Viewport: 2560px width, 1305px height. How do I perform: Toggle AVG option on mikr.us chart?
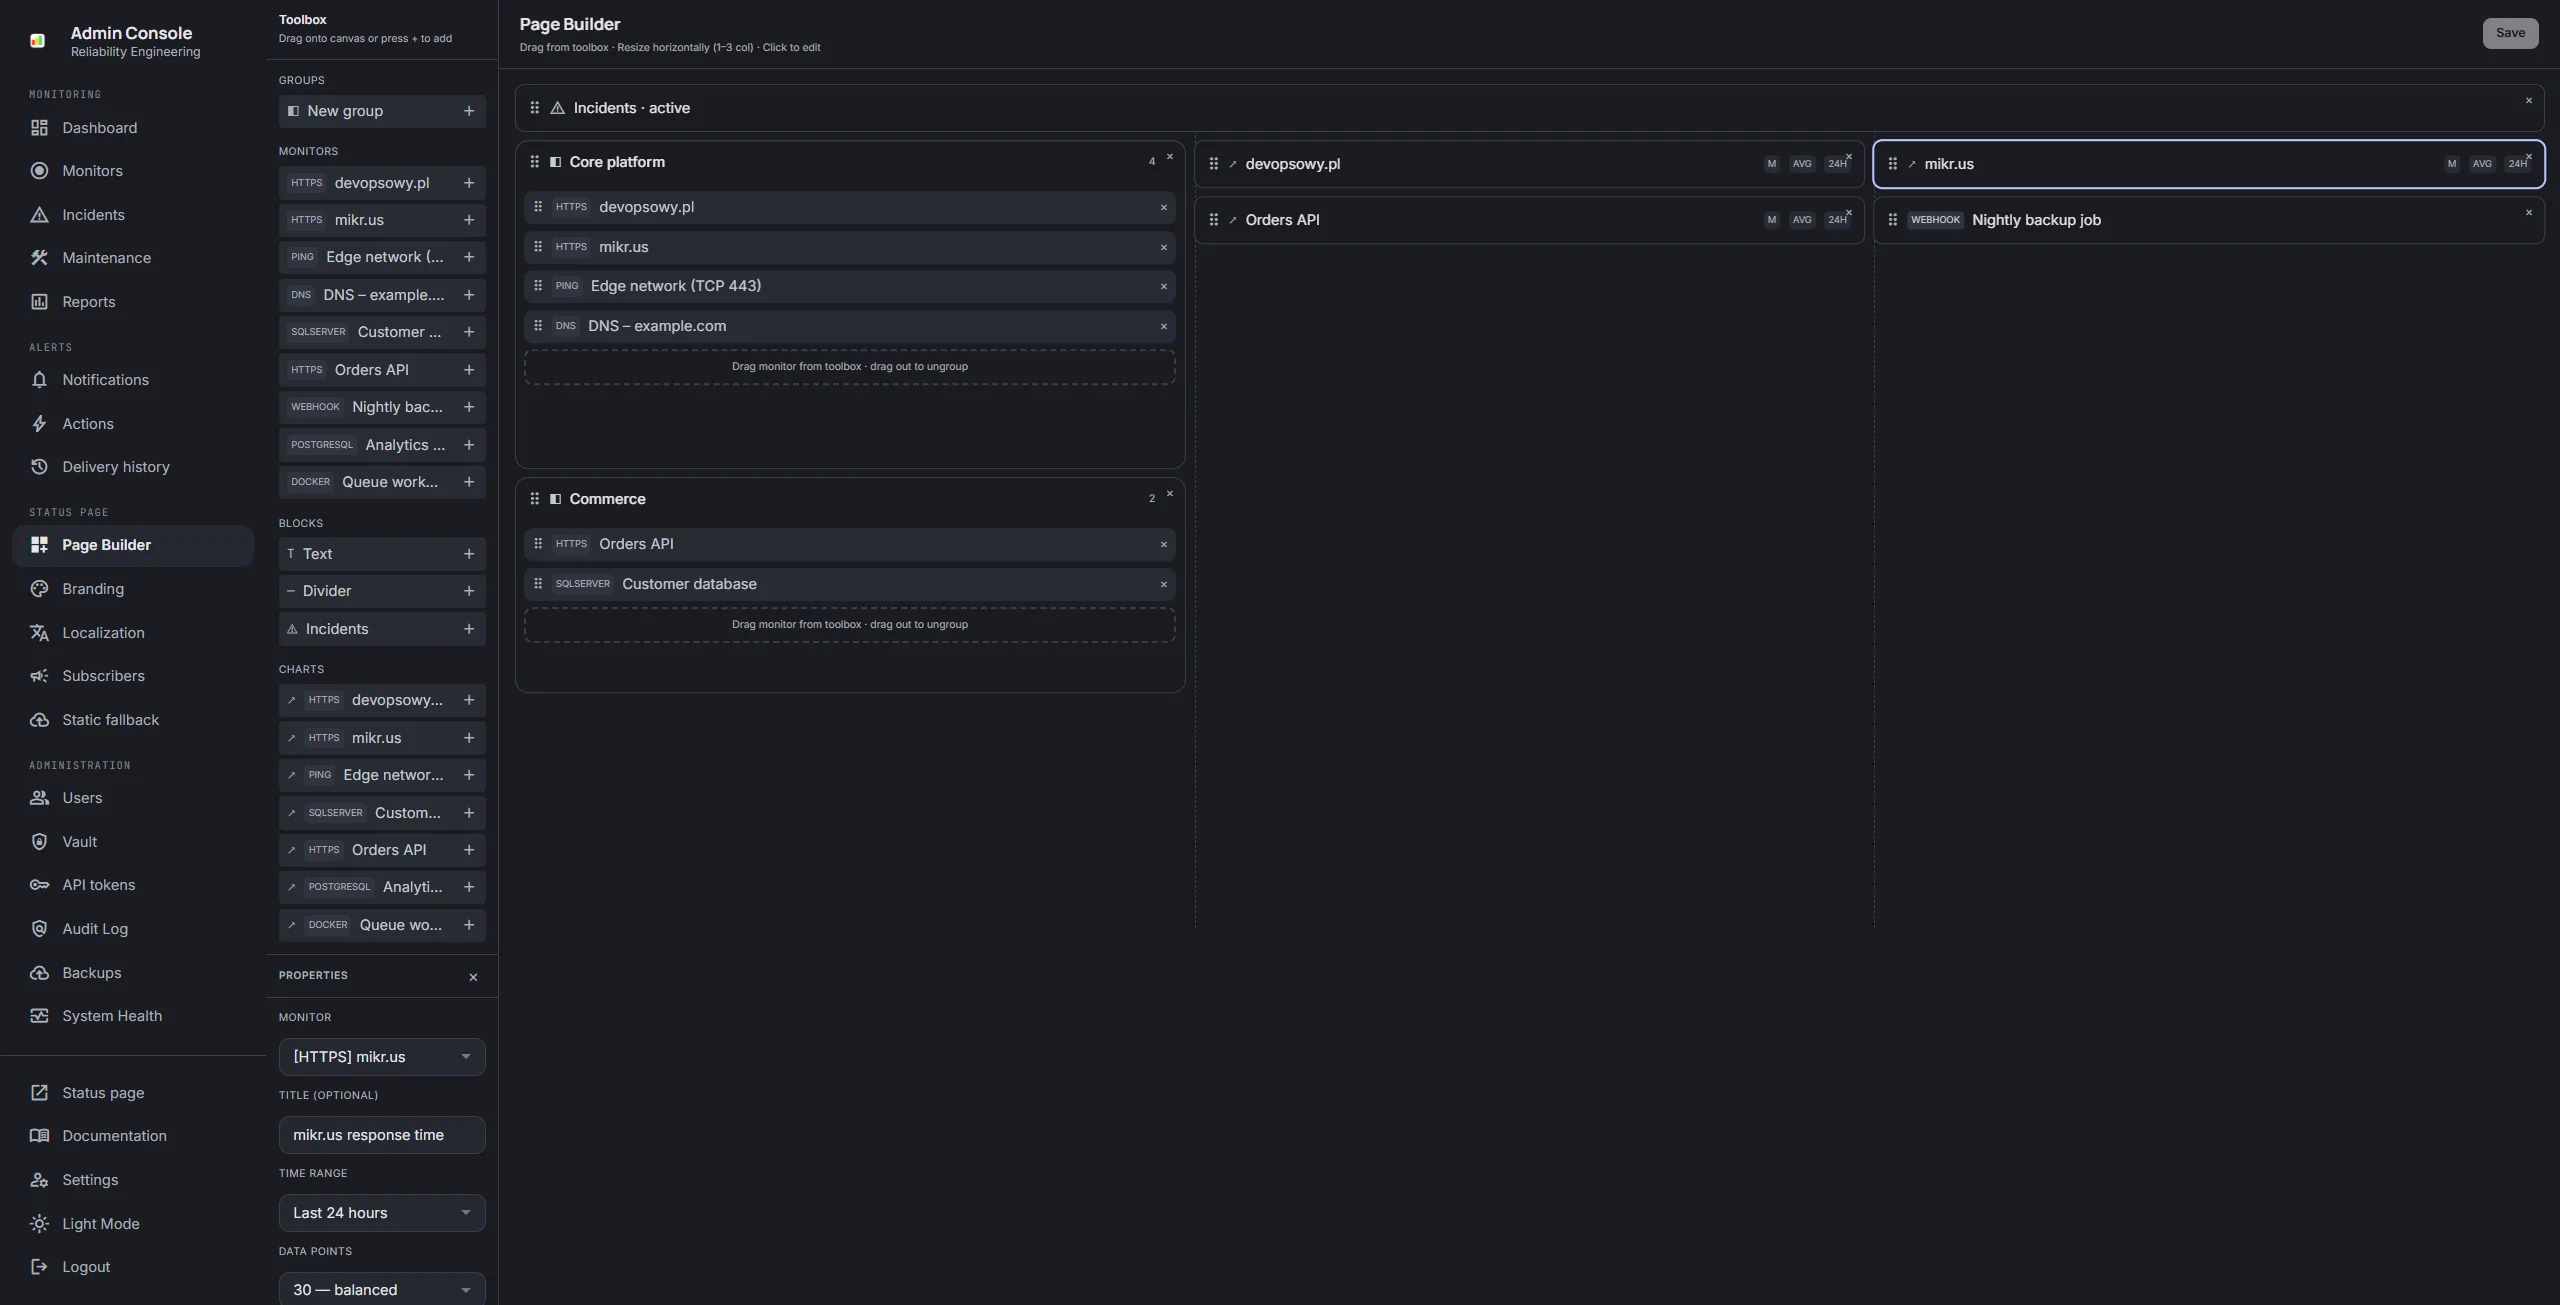click(2482, 164)
